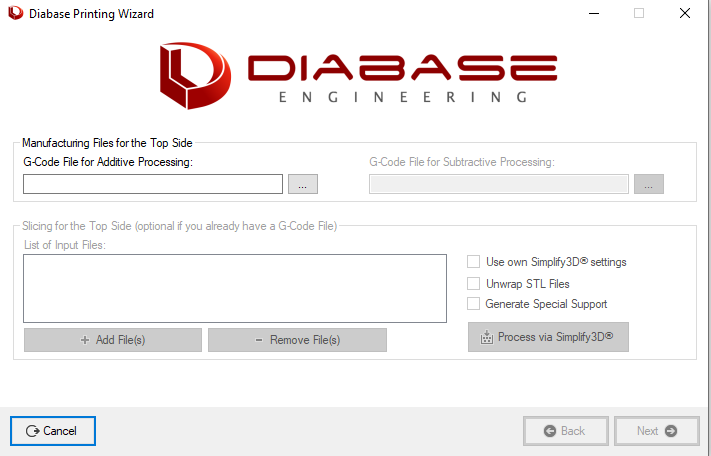Viewport: 711px width, 456px height.
Task: Click Remove File(s) button
Action: 297,340
